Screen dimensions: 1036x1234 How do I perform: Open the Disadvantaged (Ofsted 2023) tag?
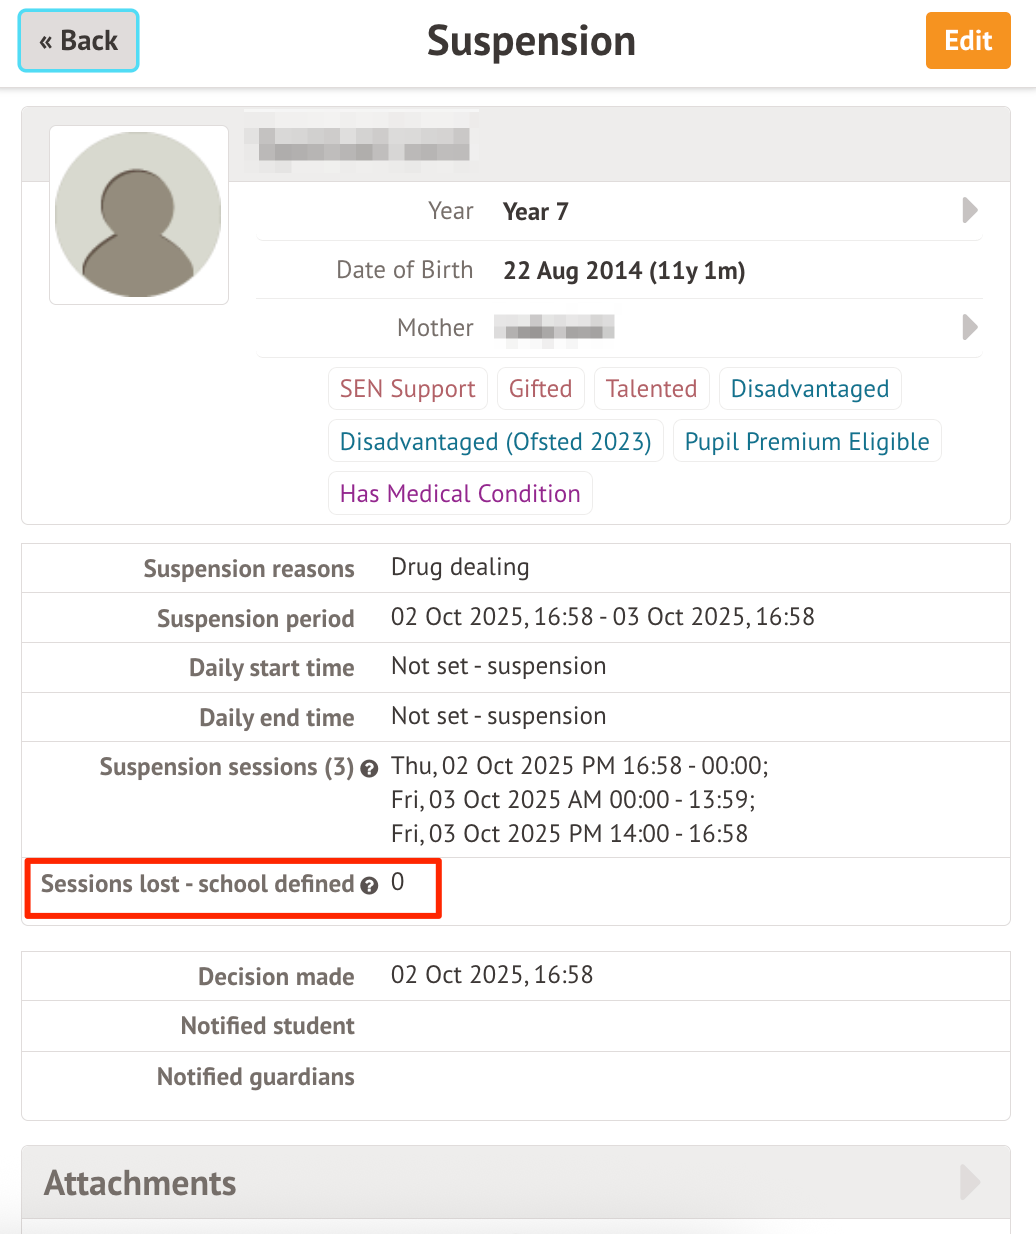[x=495, y=442]
